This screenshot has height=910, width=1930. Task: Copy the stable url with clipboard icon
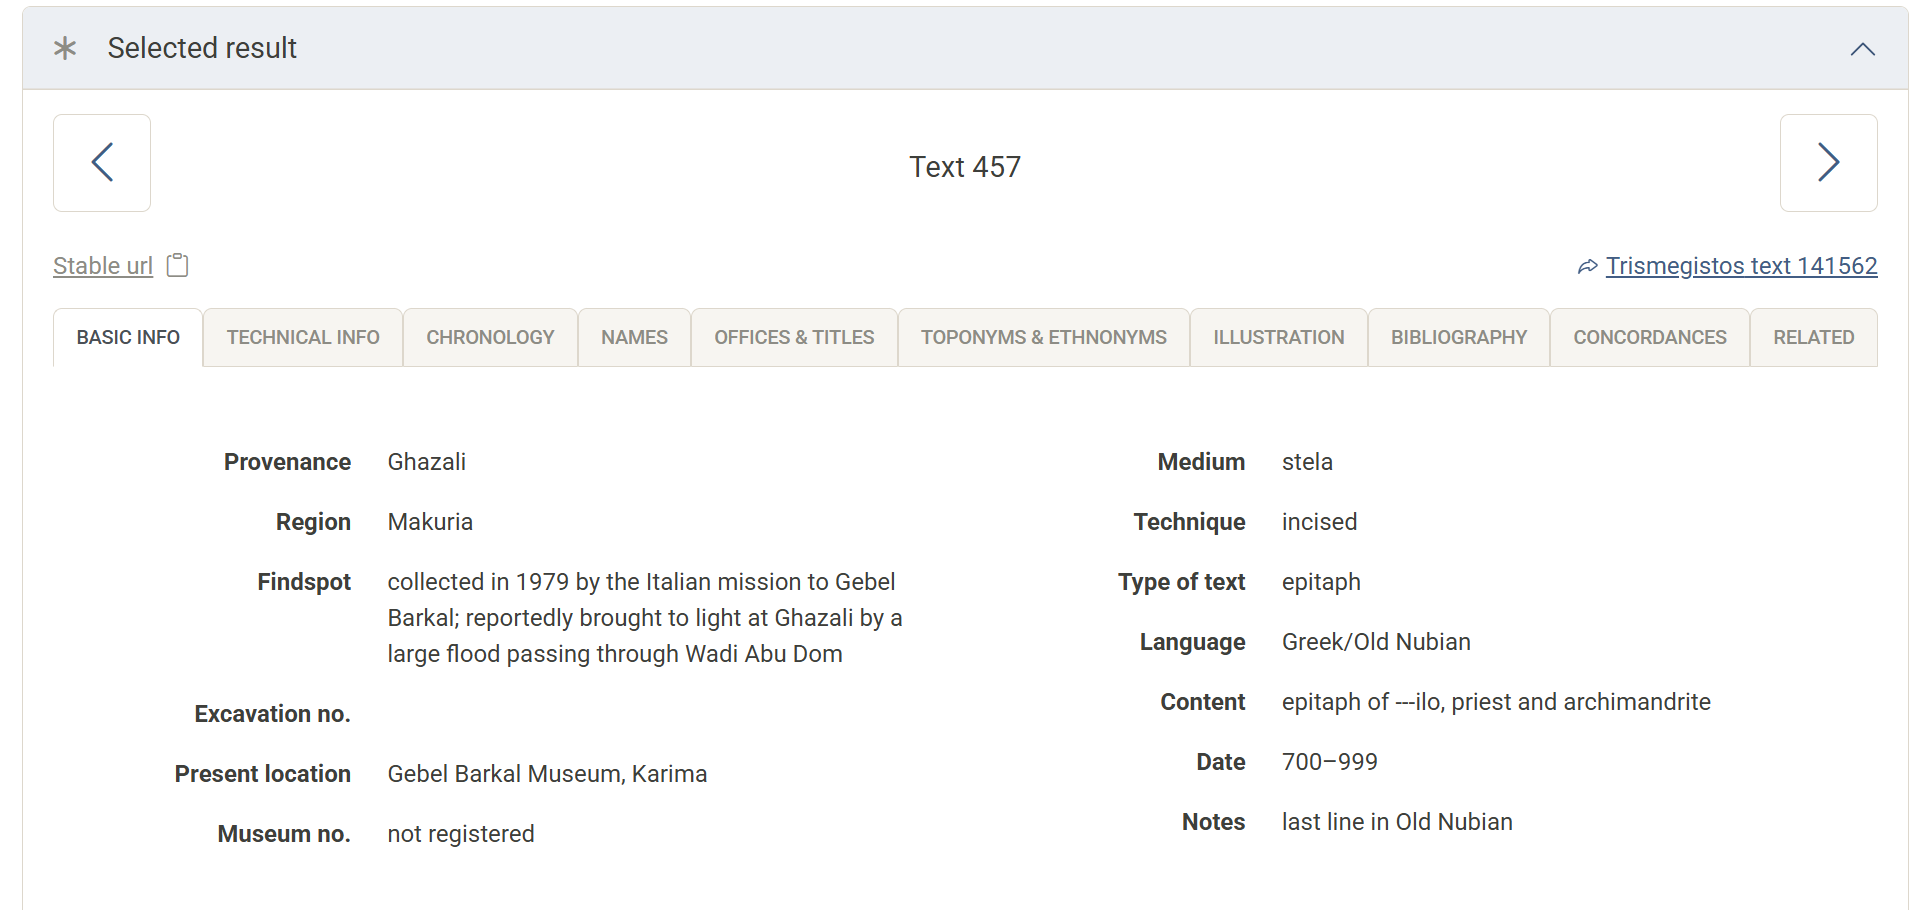(x=177, y=265)
